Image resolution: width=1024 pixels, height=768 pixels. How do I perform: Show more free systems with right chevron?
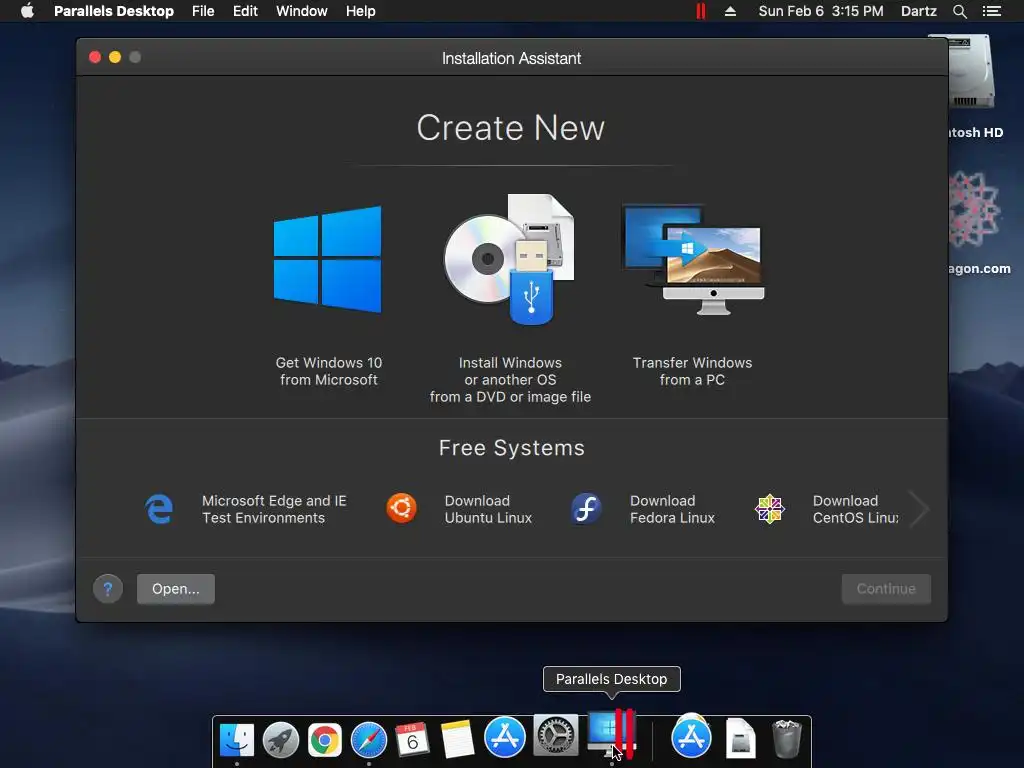coord(920,509)
